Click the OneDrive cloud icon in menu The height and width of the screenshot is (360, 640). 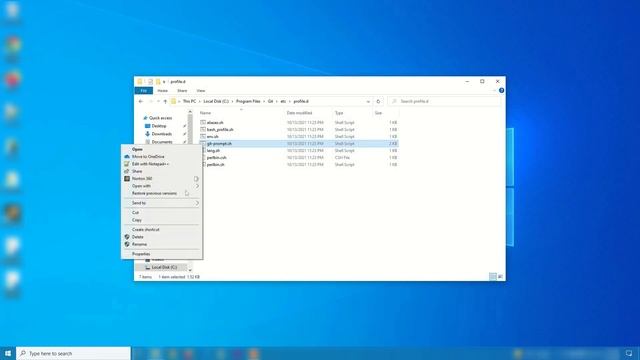[x=127, y=157]
